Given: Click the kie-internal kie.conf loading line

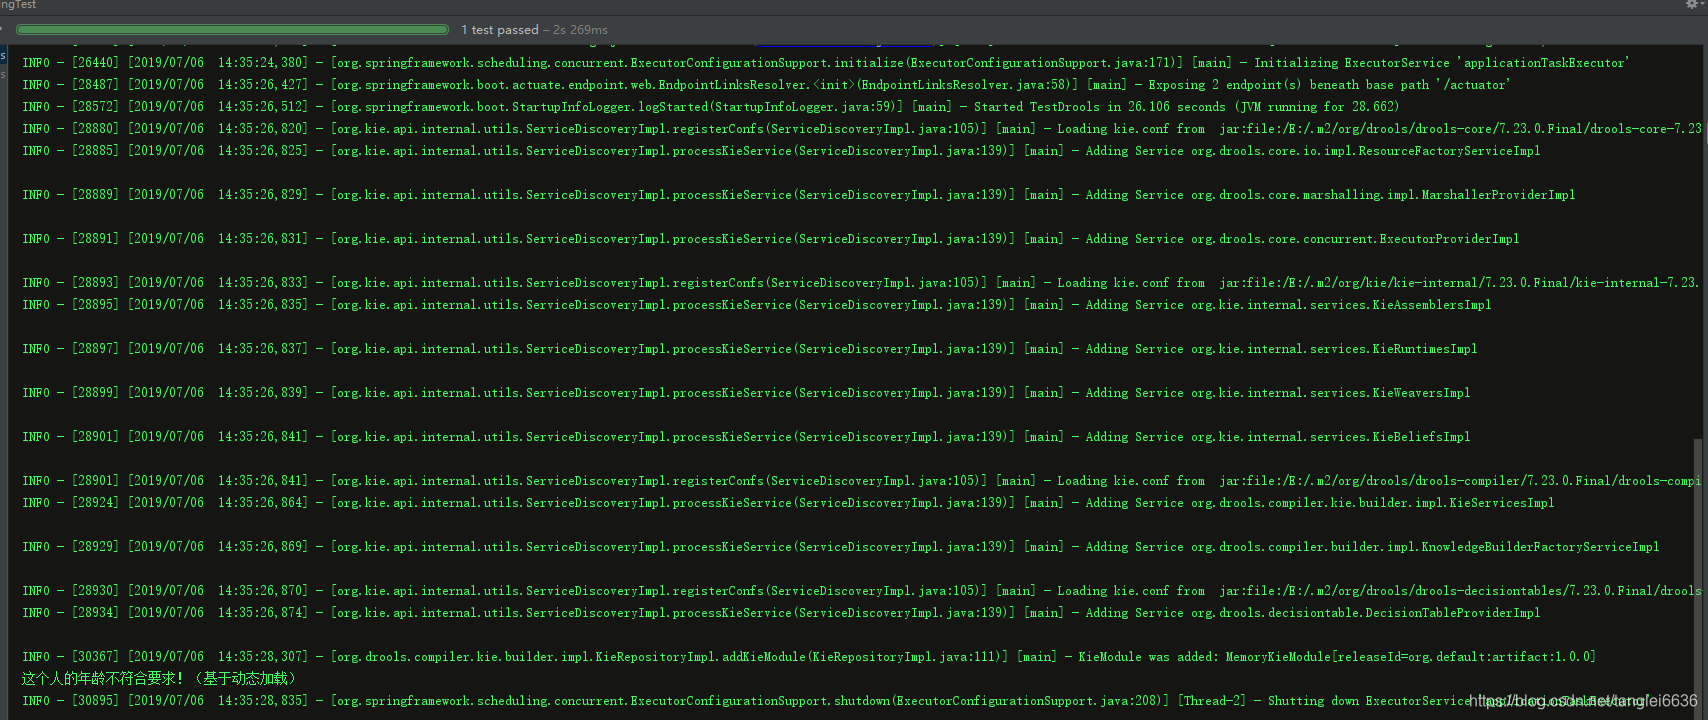Looking at the screenshot, I should click(862, 283).
